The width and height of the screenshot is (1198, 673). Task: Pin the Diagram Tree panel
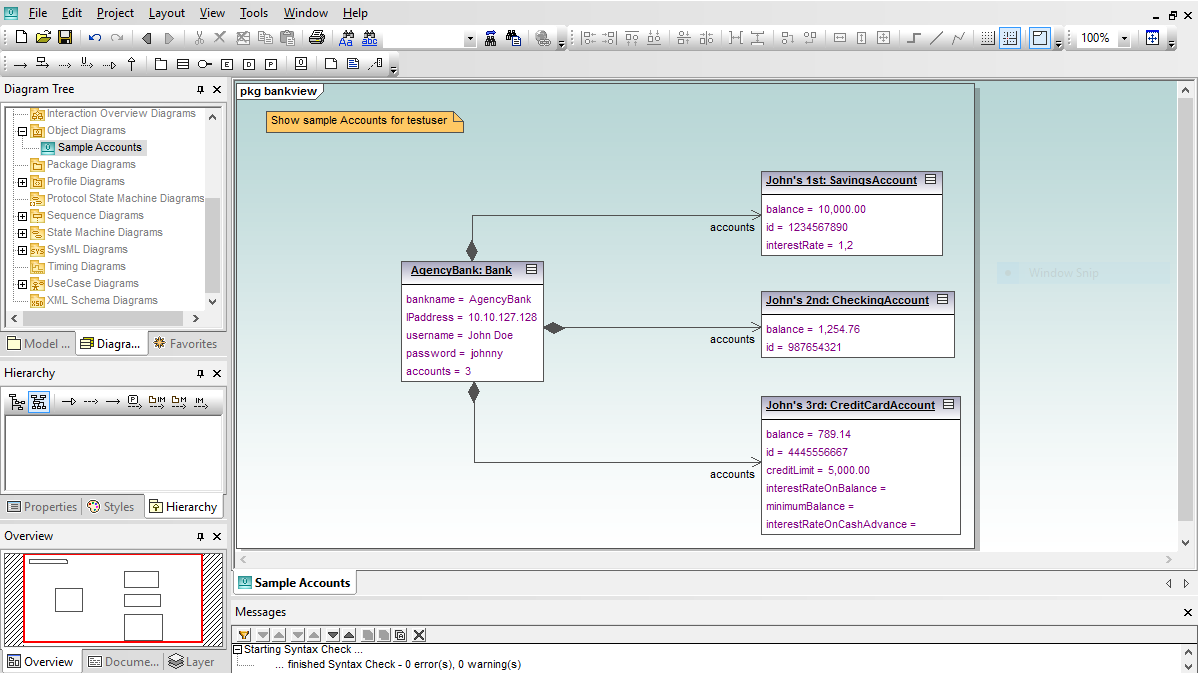200,89
